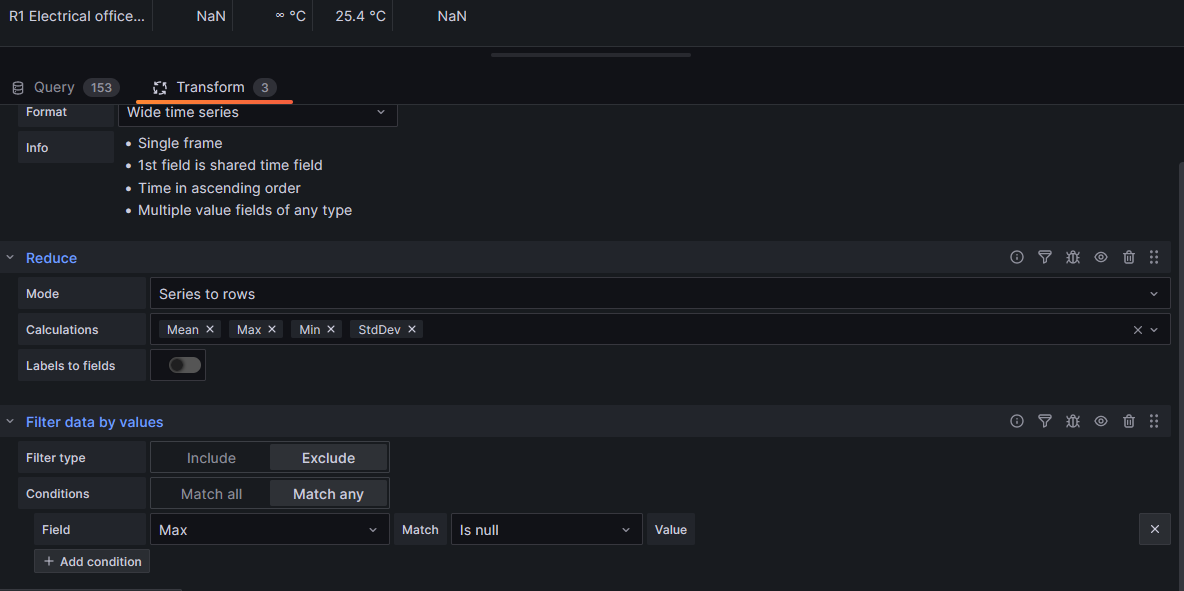Delete the Filter data by values transformation
The image size is (1184, 591).
(x=1129, y=421)
